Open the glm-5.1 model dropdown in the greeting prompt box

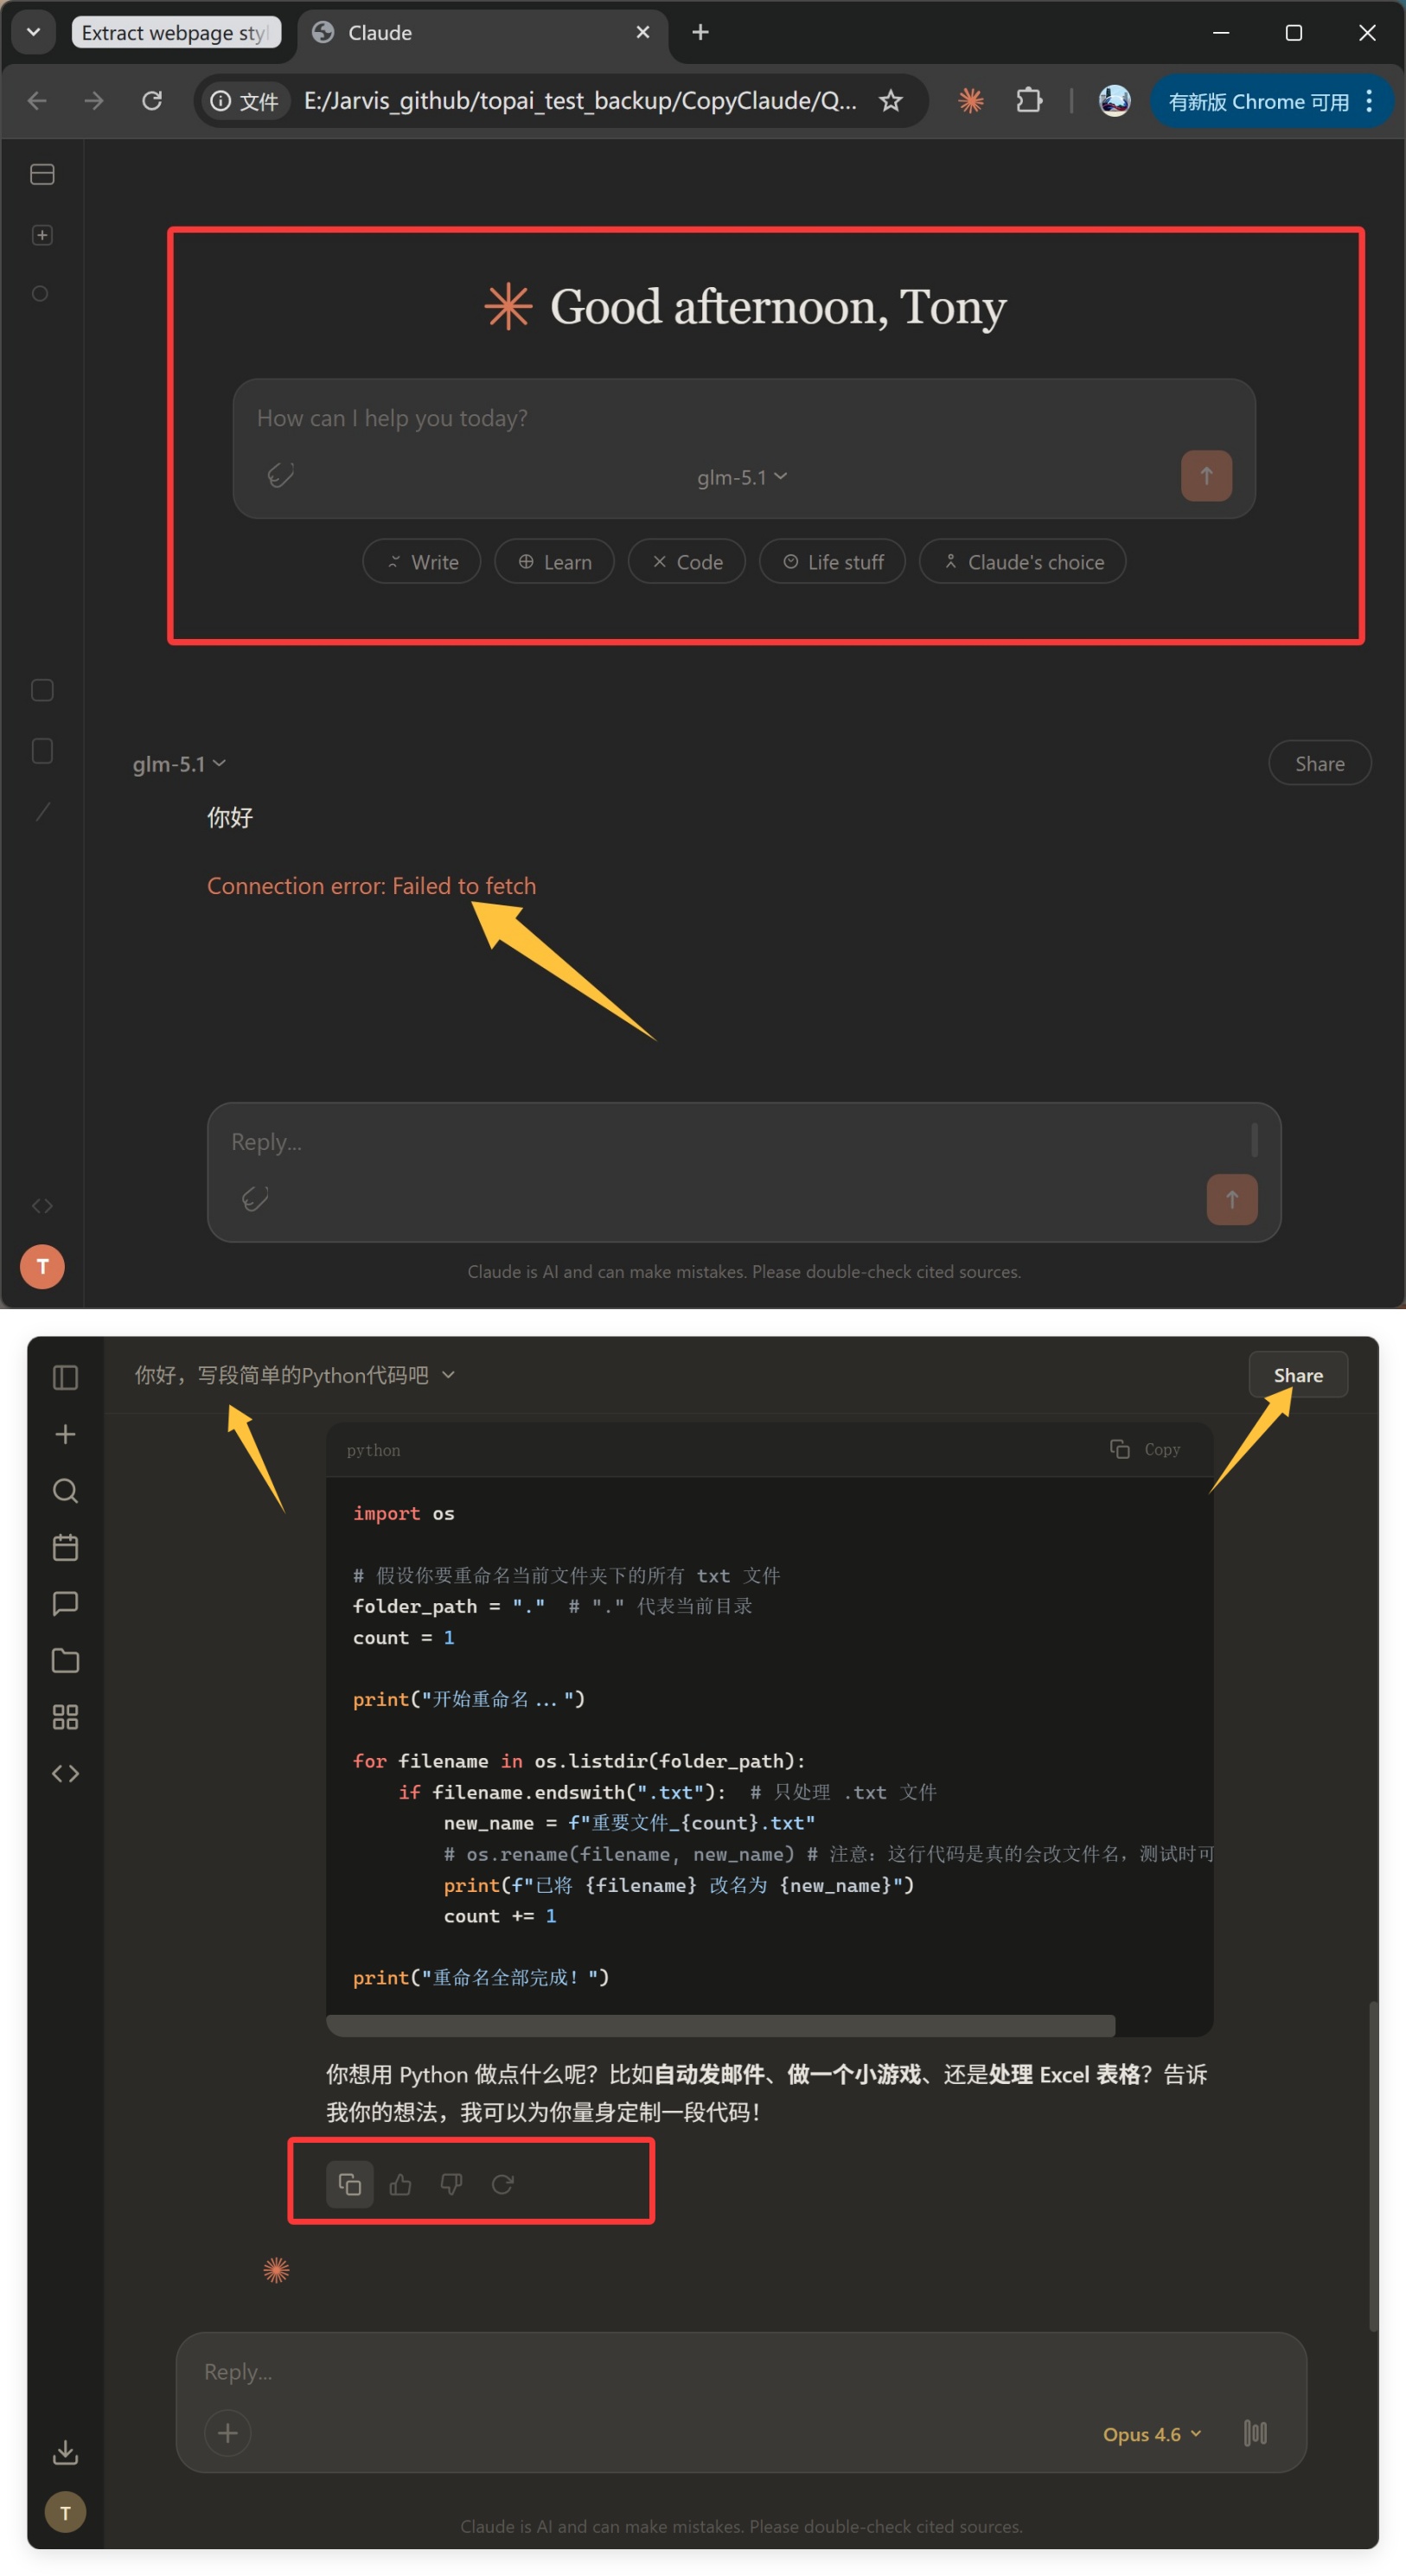[742, 477]
